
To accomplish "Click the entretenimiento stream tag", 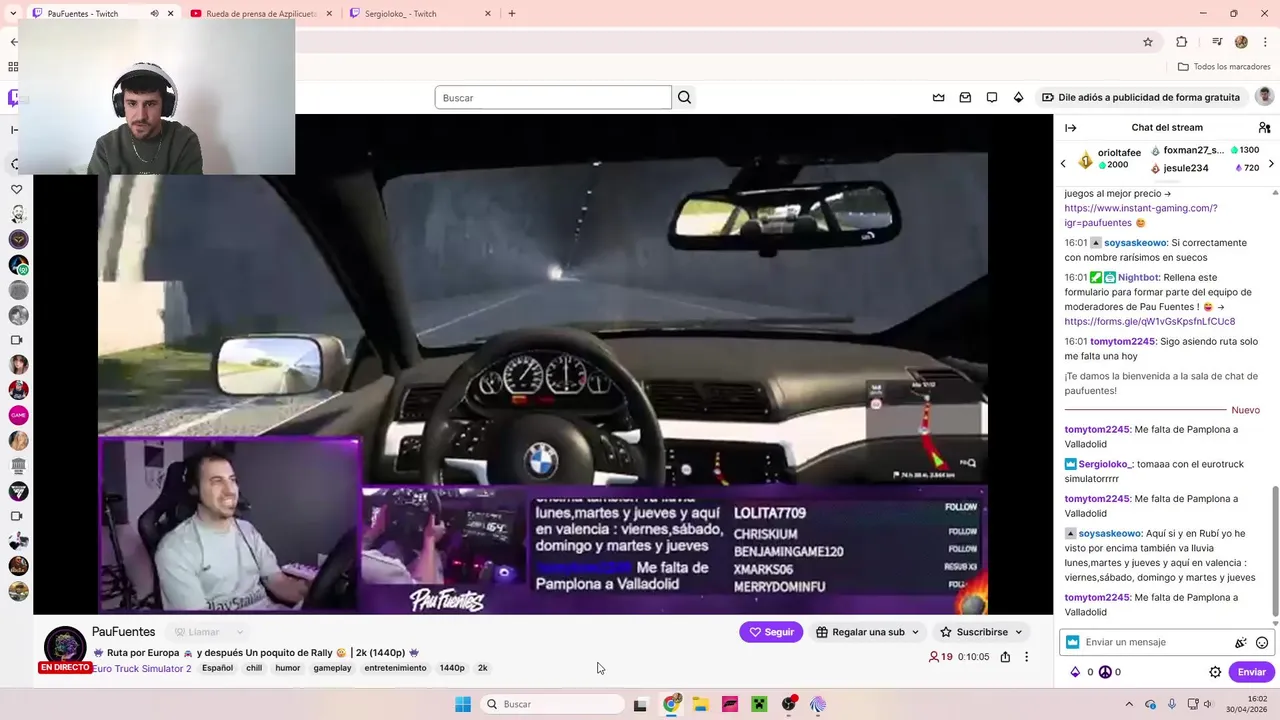I will [x=395, y=668].
